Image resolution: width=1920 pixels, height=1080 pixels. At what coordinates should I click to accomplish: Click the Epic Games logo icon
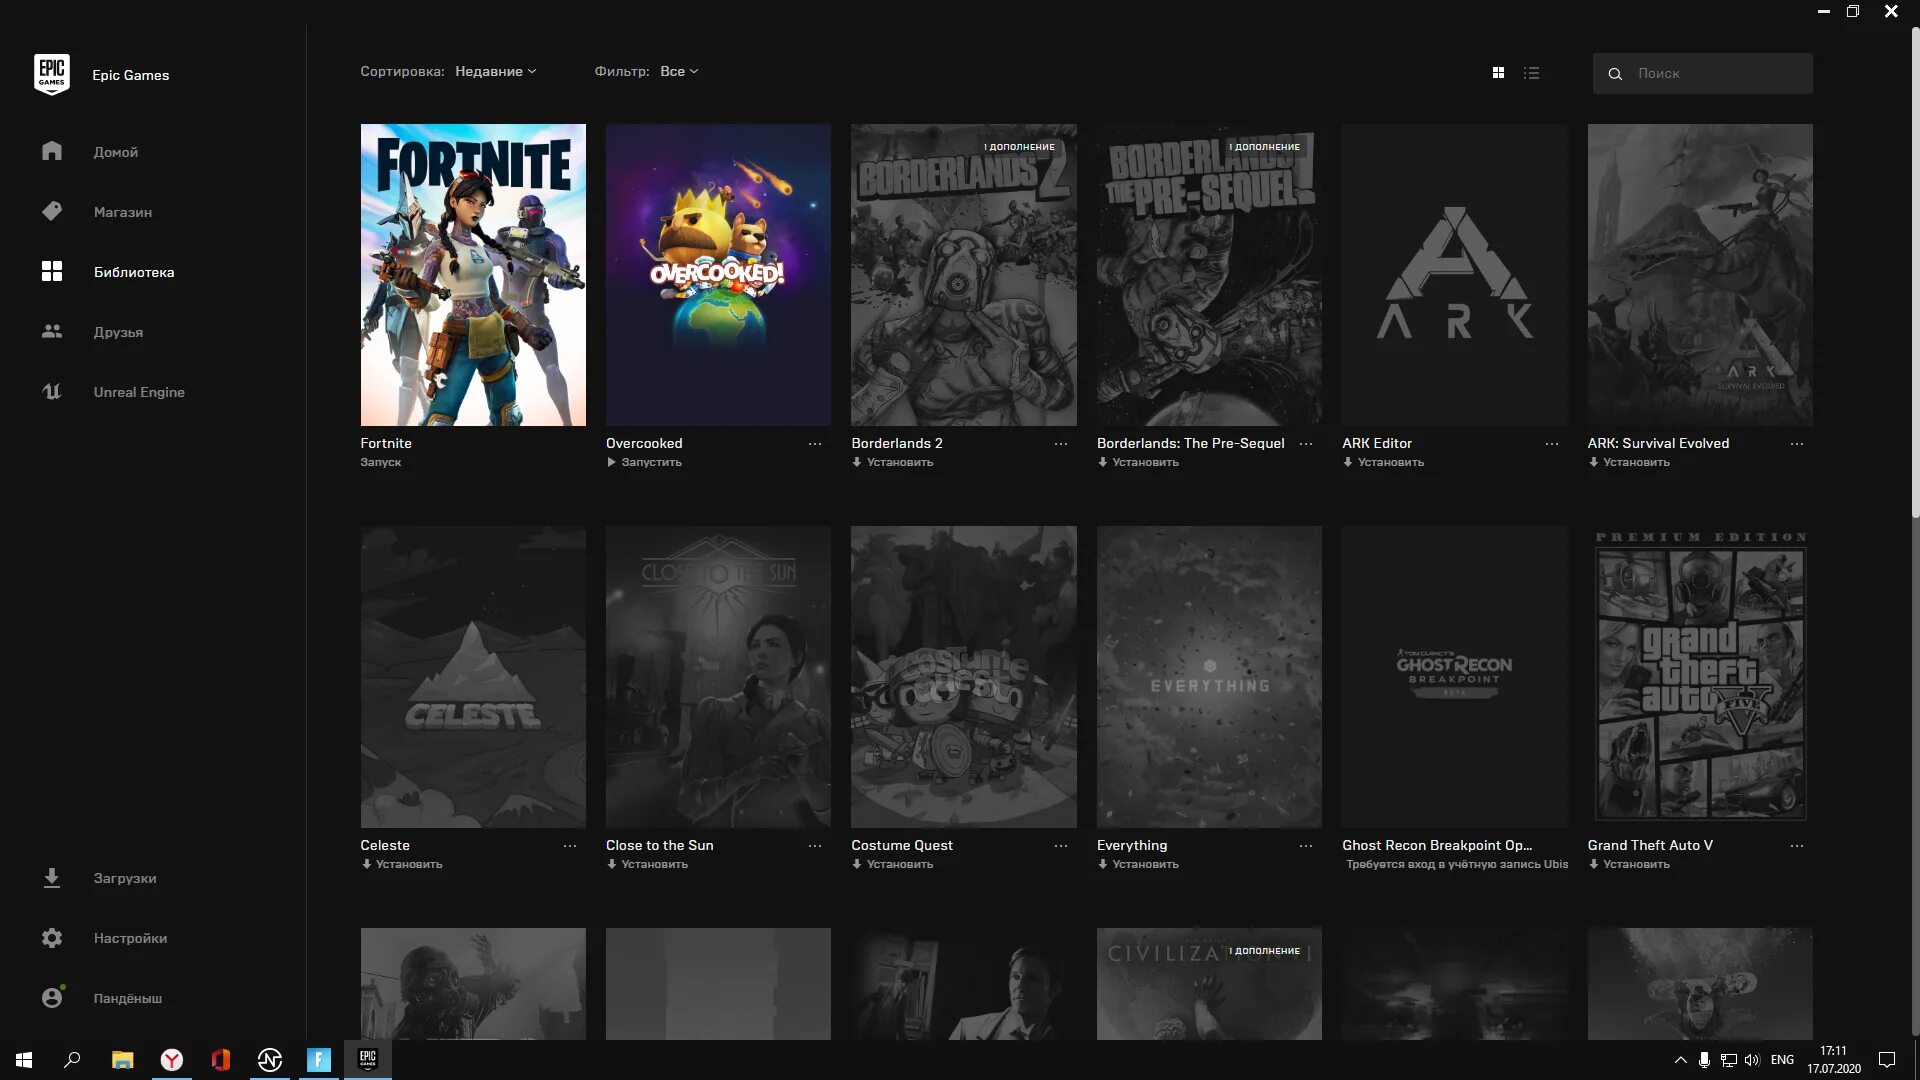[51, 75]
